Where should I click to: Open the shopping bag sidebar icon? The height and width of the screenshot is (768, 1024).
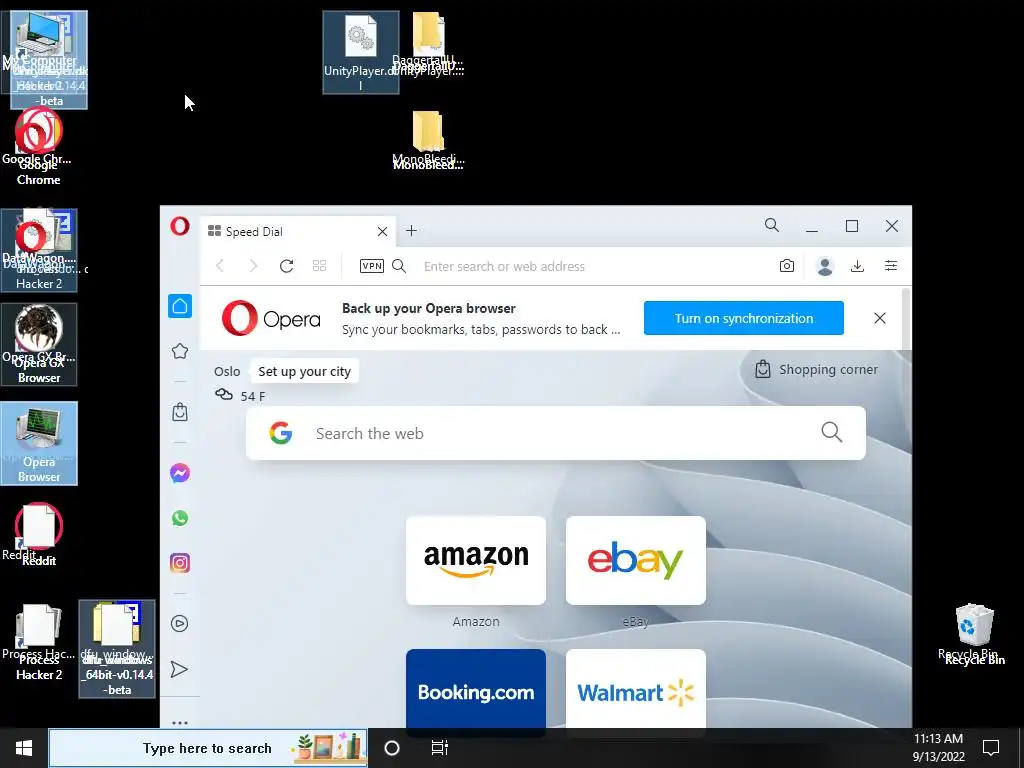[180, 412]
